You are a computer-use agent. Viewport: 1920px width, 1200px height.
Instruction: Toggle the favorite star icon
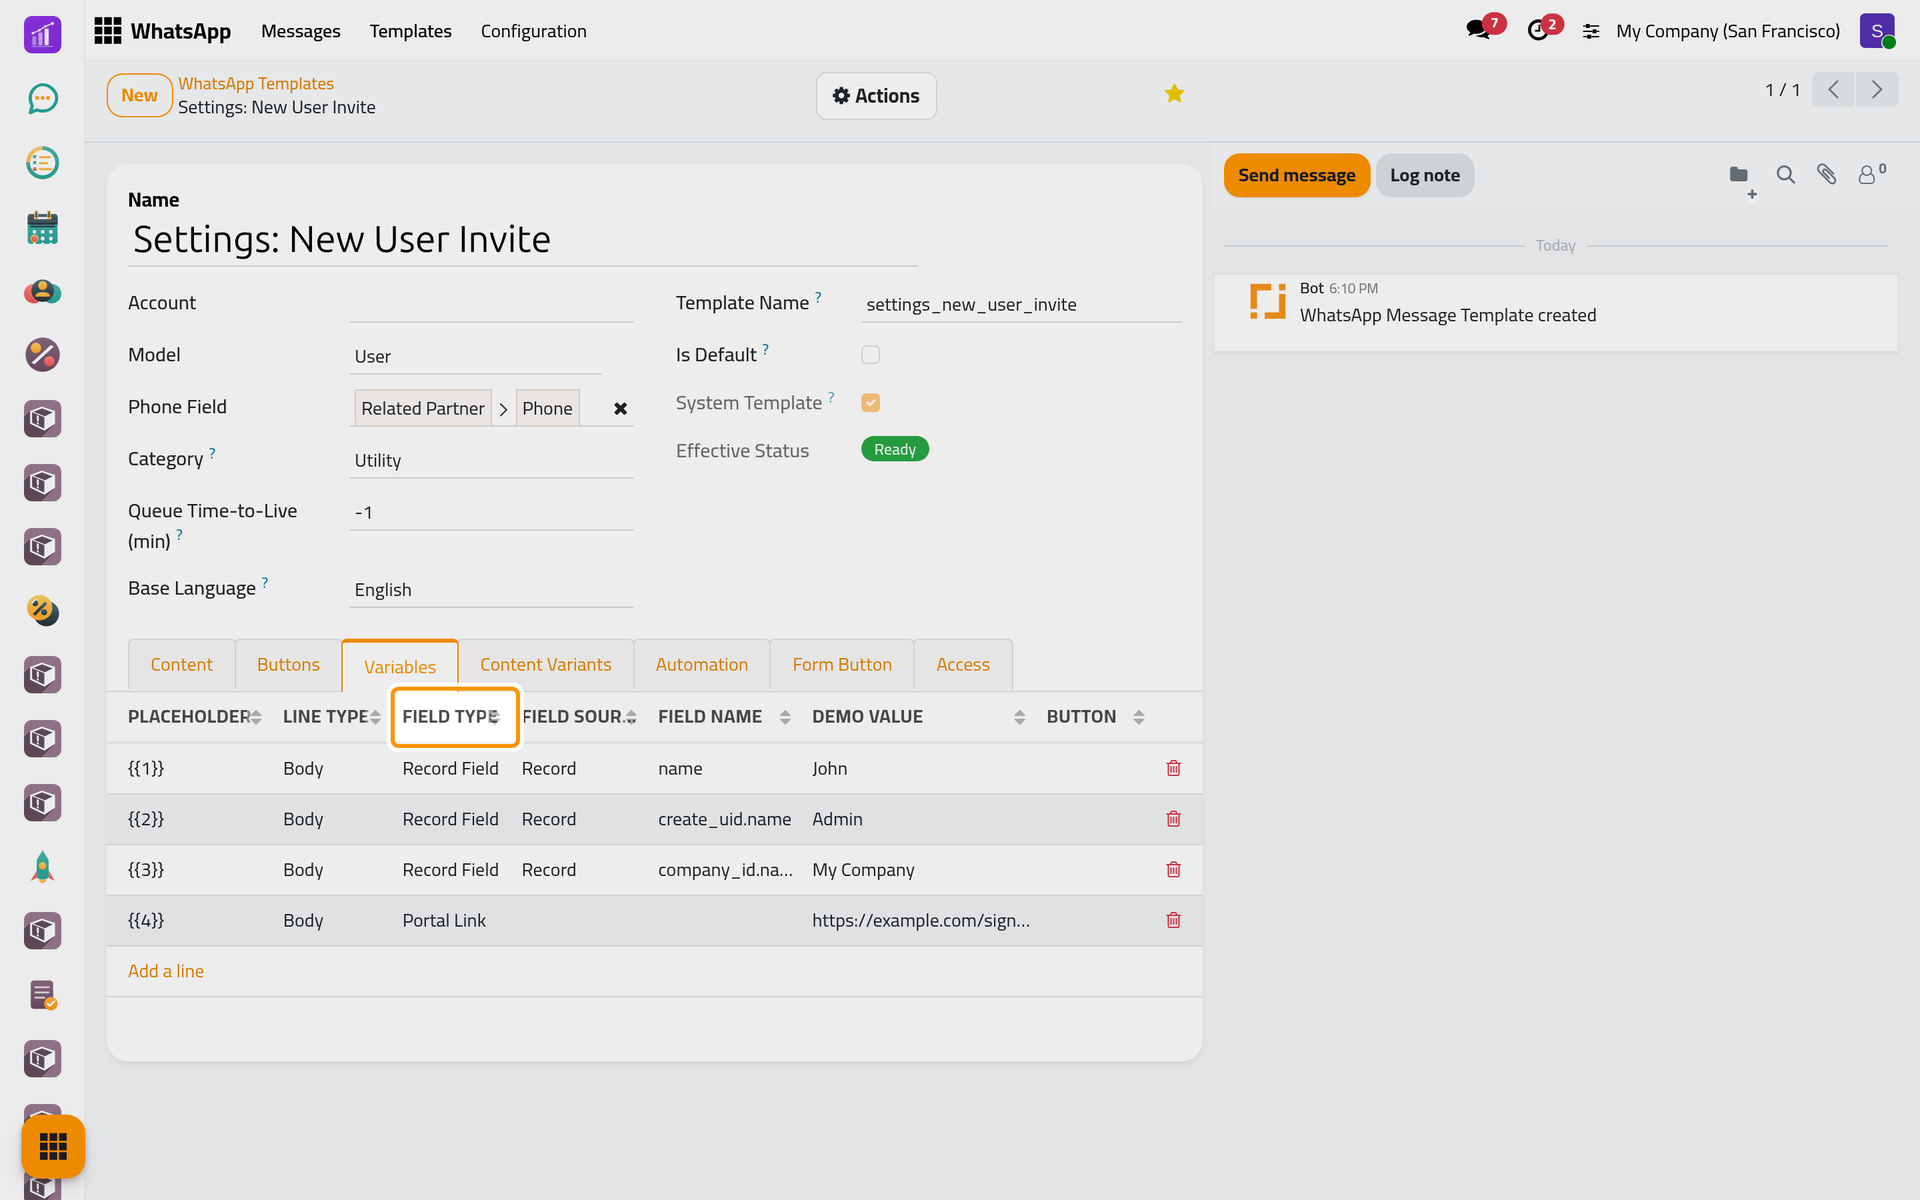(1174, 94)
